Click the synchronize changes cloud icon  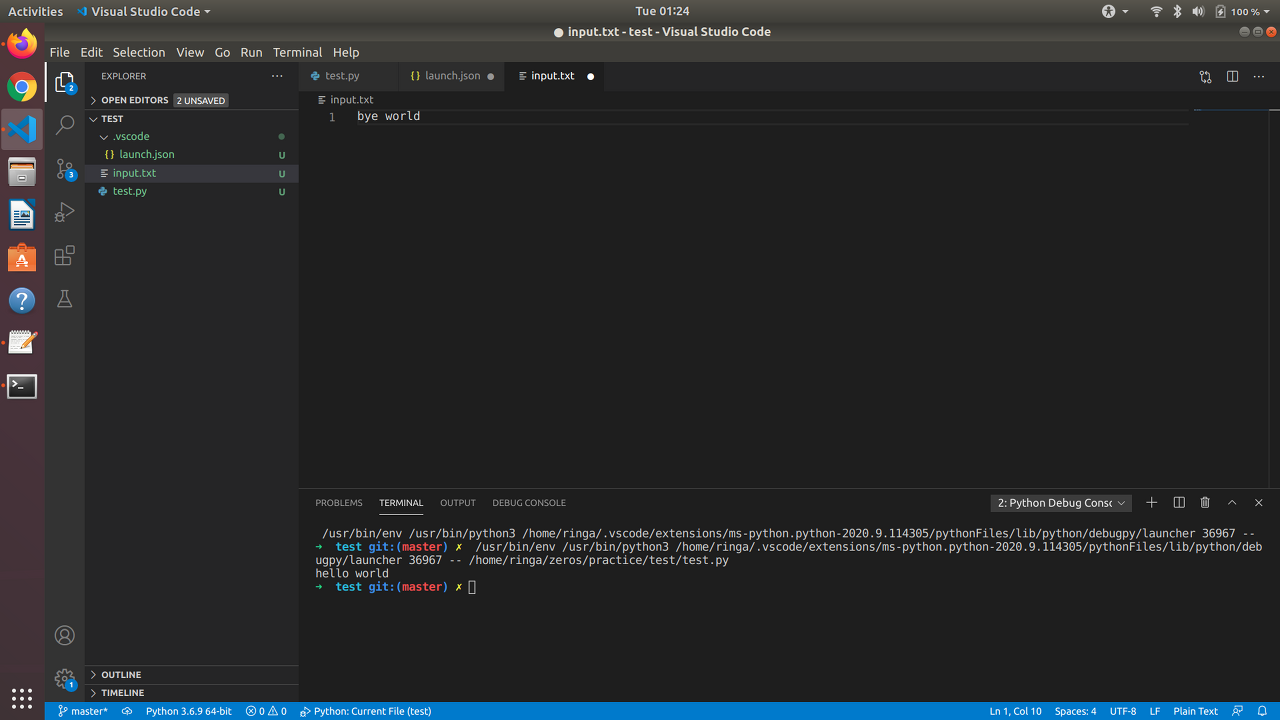(127, 711)
